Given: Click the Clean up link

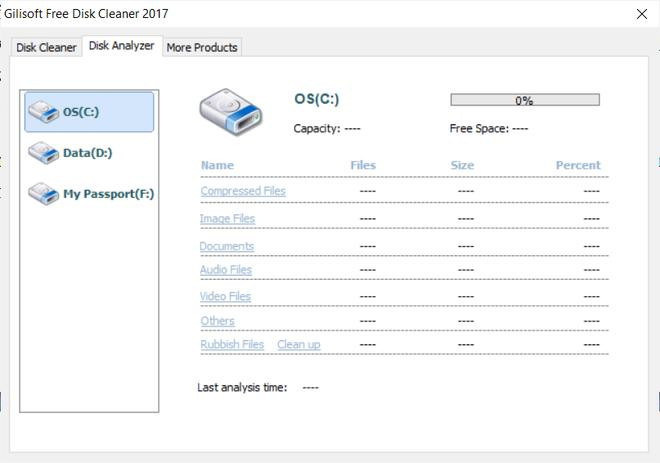Looking at the screenshot, I should [299, 345].
